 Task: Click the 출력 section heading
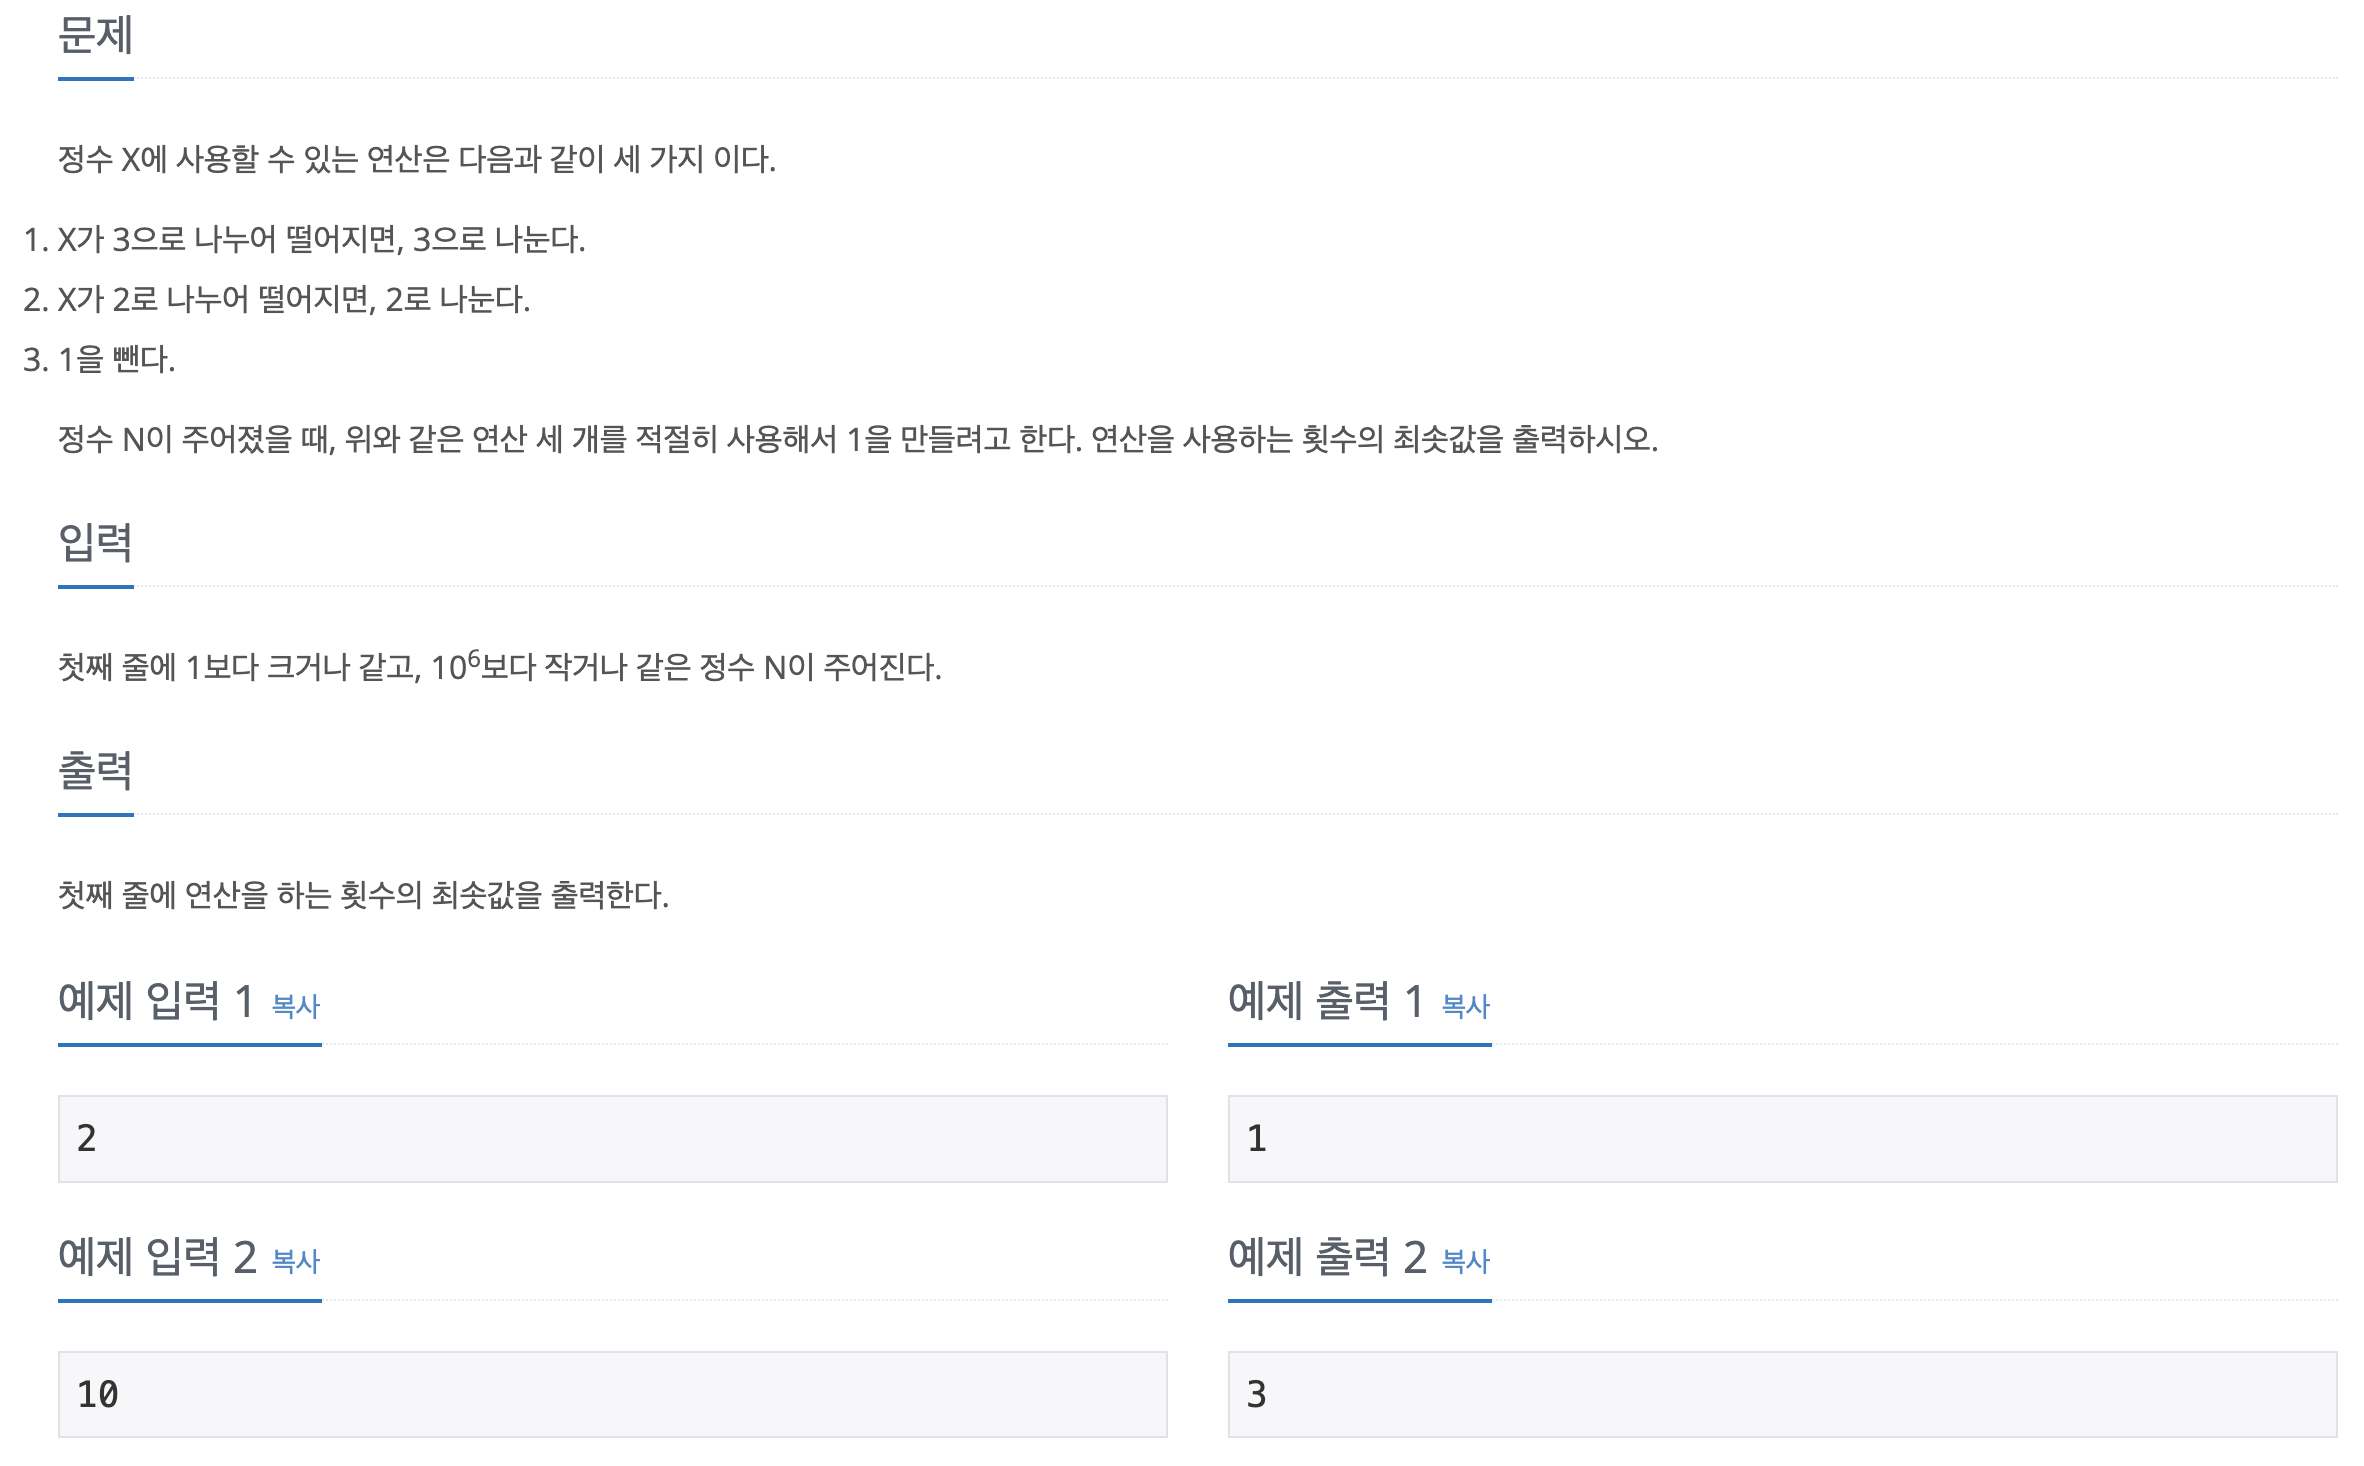point(96,771)
